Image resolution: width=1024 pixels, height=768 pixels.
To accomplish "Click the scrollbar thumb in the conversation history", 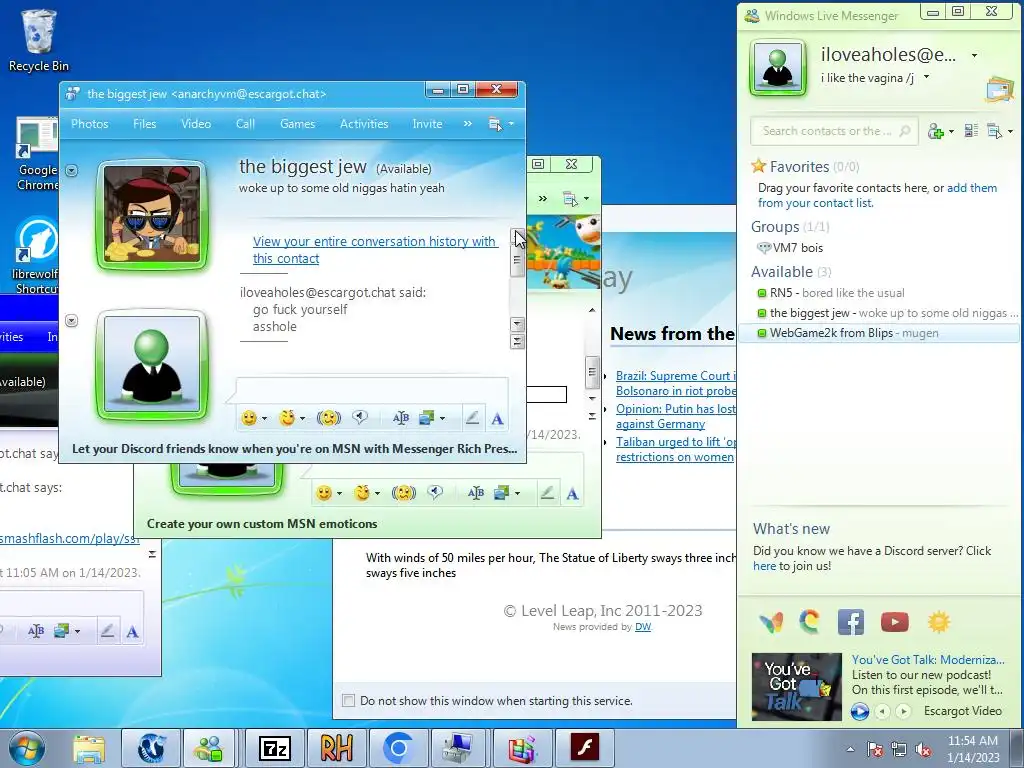I will tap(517, 259).
